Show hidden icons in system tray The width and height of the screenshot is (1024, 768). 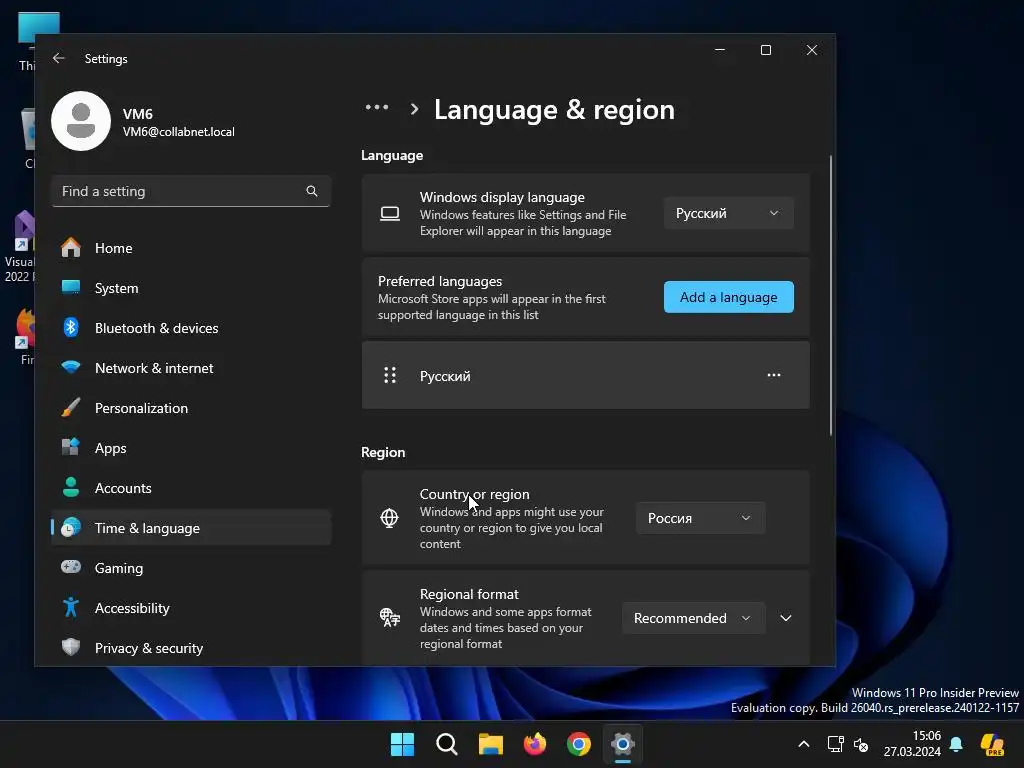tap(804, 744)
